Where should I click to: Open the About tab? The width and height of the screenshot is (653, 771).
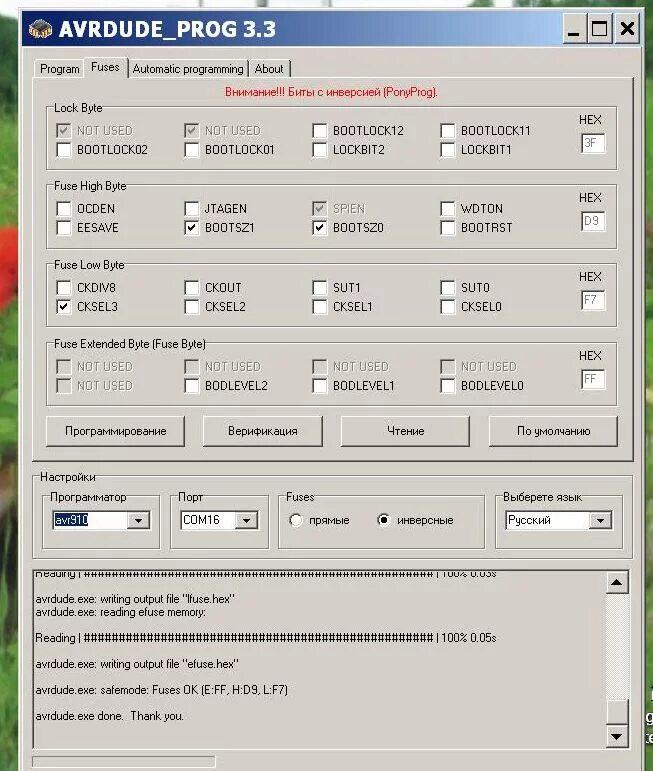269,69
